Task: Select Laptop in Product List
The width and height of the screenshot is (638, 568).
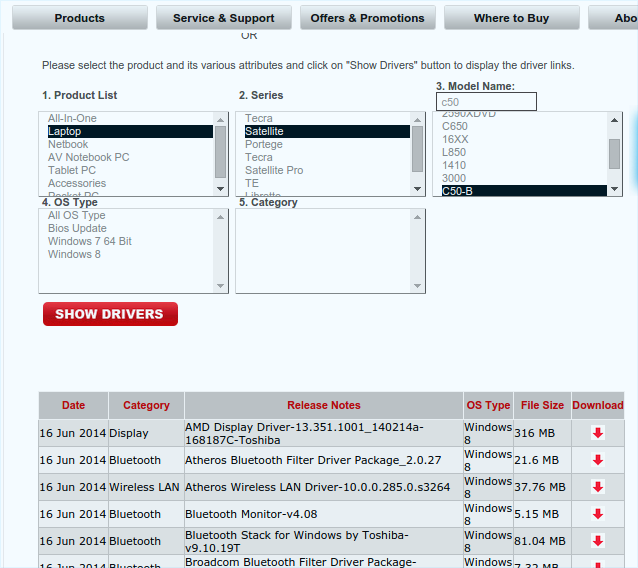Action: pos(130,131)
